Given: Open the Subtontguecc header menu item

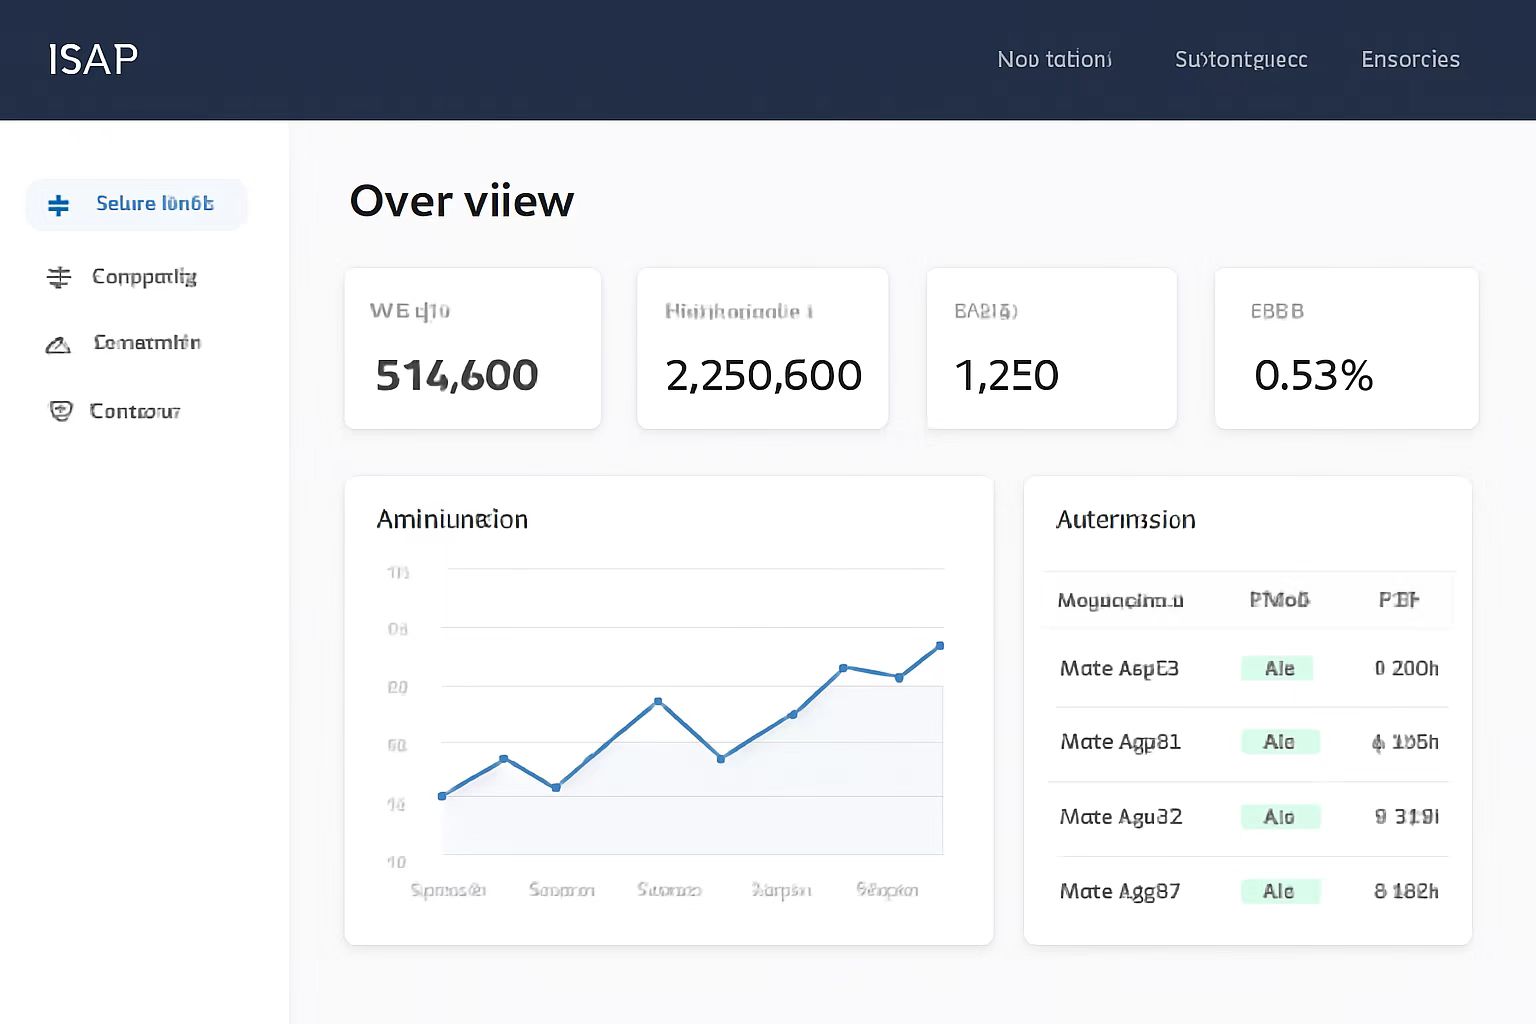Looking at the screenshot, I should tap(1240, 60).
